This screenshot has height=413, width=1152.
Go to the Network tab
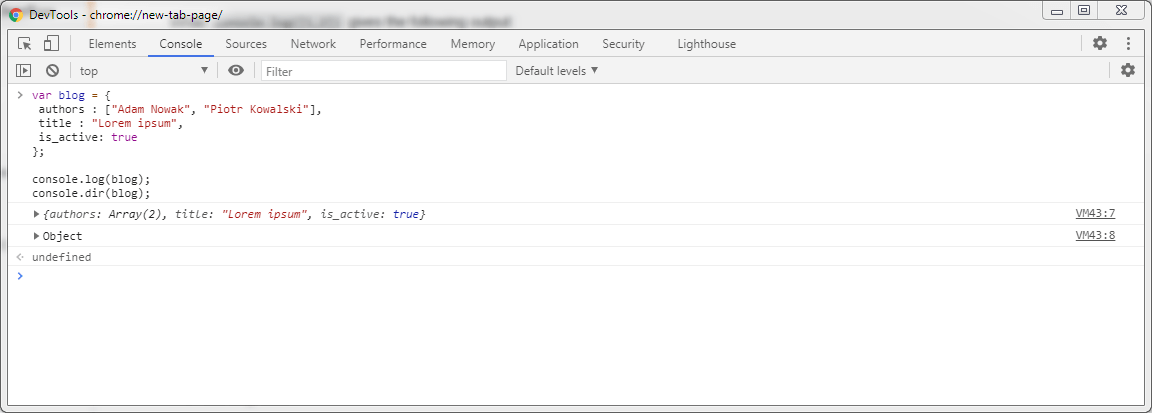pyautogui.click(x=313, y=44)
